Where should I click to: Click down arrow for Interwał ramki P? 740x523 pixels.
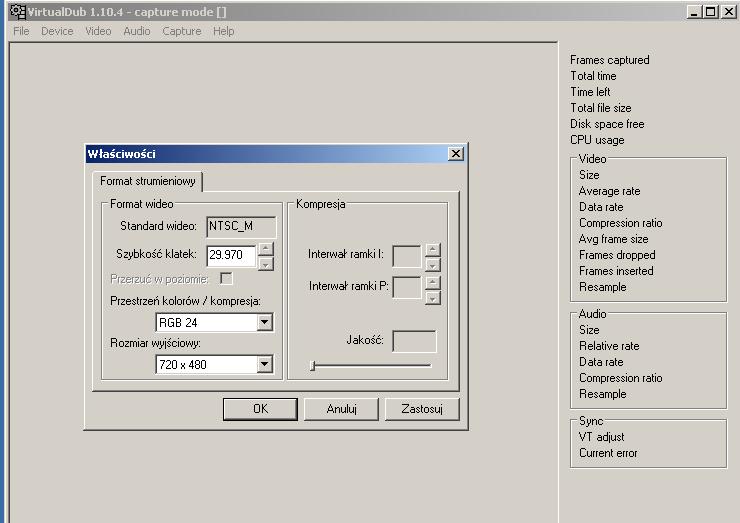[432, 297]
